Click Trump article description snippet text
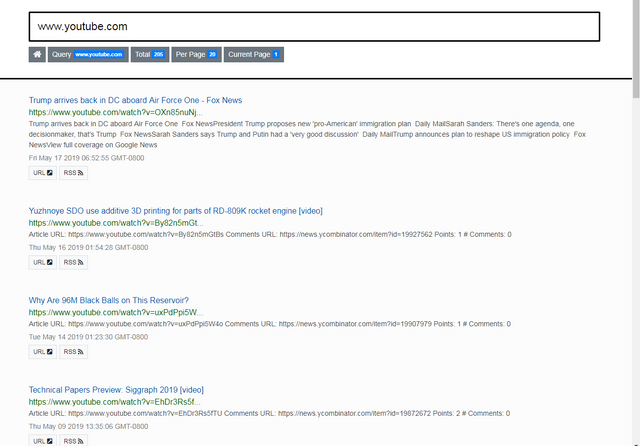Image resolution: width=640 pixels, height=446 pixels. tap(307, 134)
